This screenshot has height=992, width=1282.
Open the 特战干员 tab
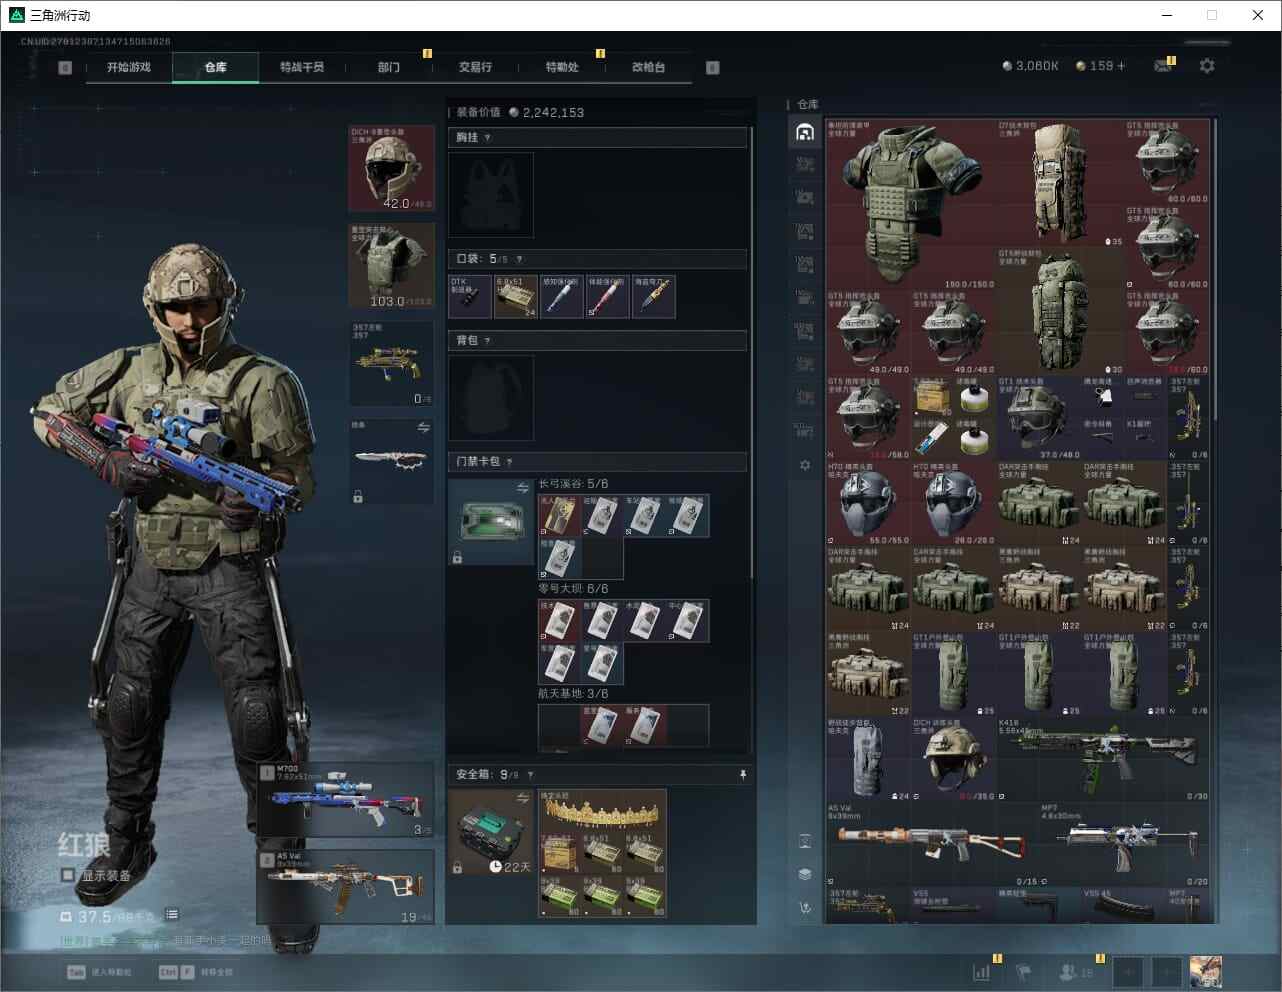[x=302, y=67]
